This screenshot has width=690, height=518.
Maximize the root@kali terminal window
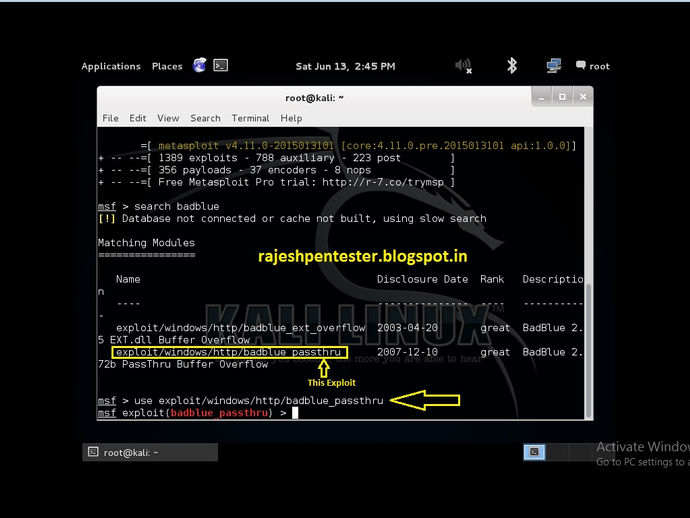pyautogui.click(x=562, y=97)
